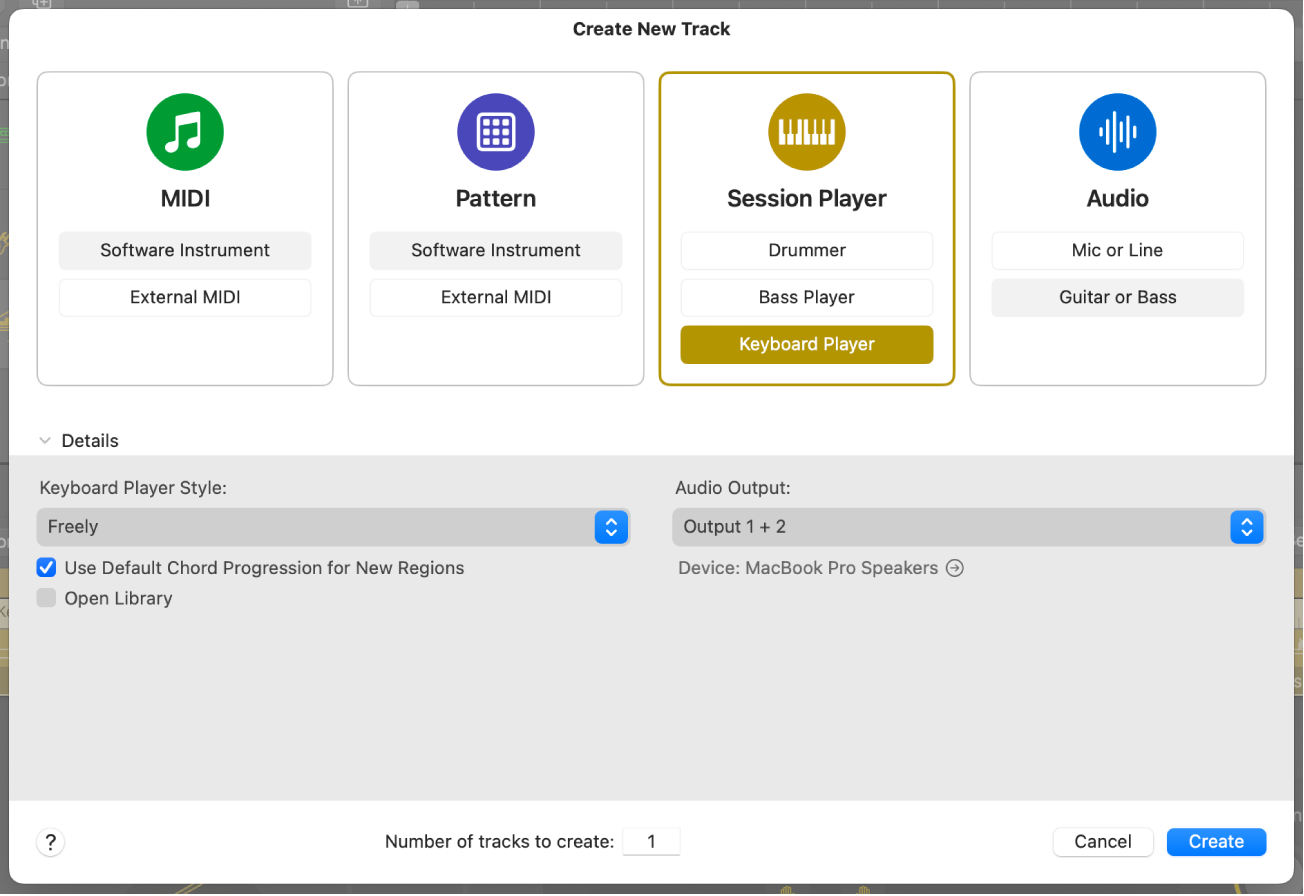The image size is (1304, 896).
Task: Select Mic or Line audio input
Action: click(1117, 251)
